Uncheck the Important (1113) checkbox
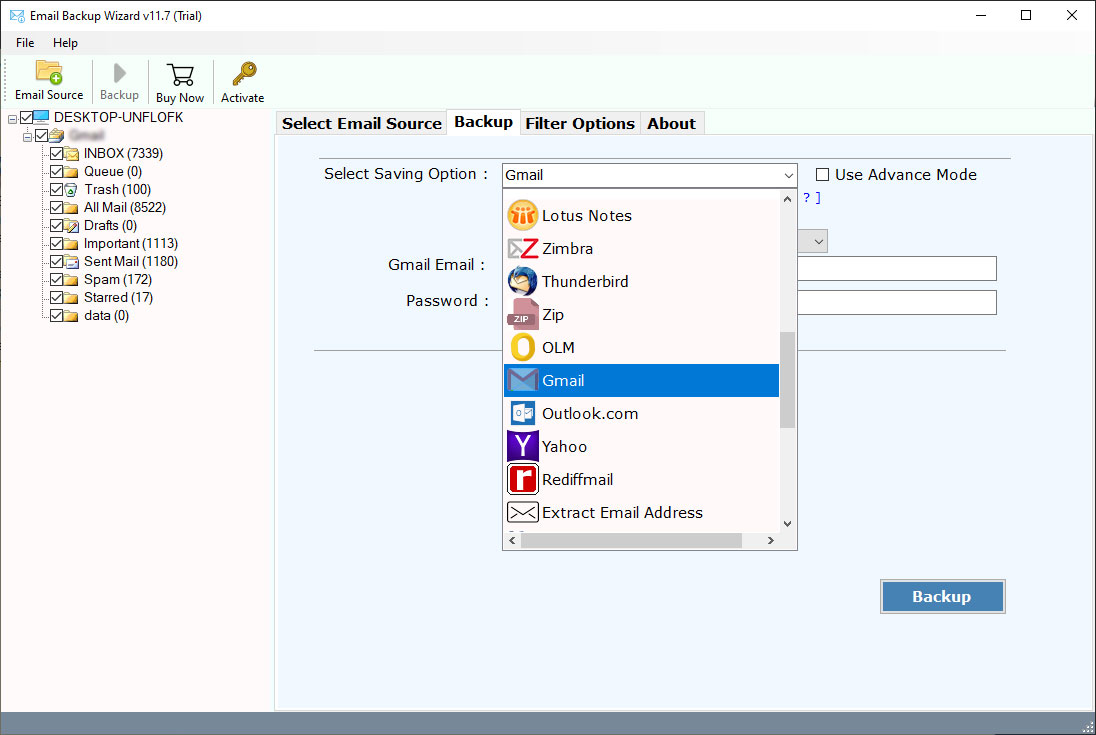Screen dimensions: 1096x735 point(57,243)
